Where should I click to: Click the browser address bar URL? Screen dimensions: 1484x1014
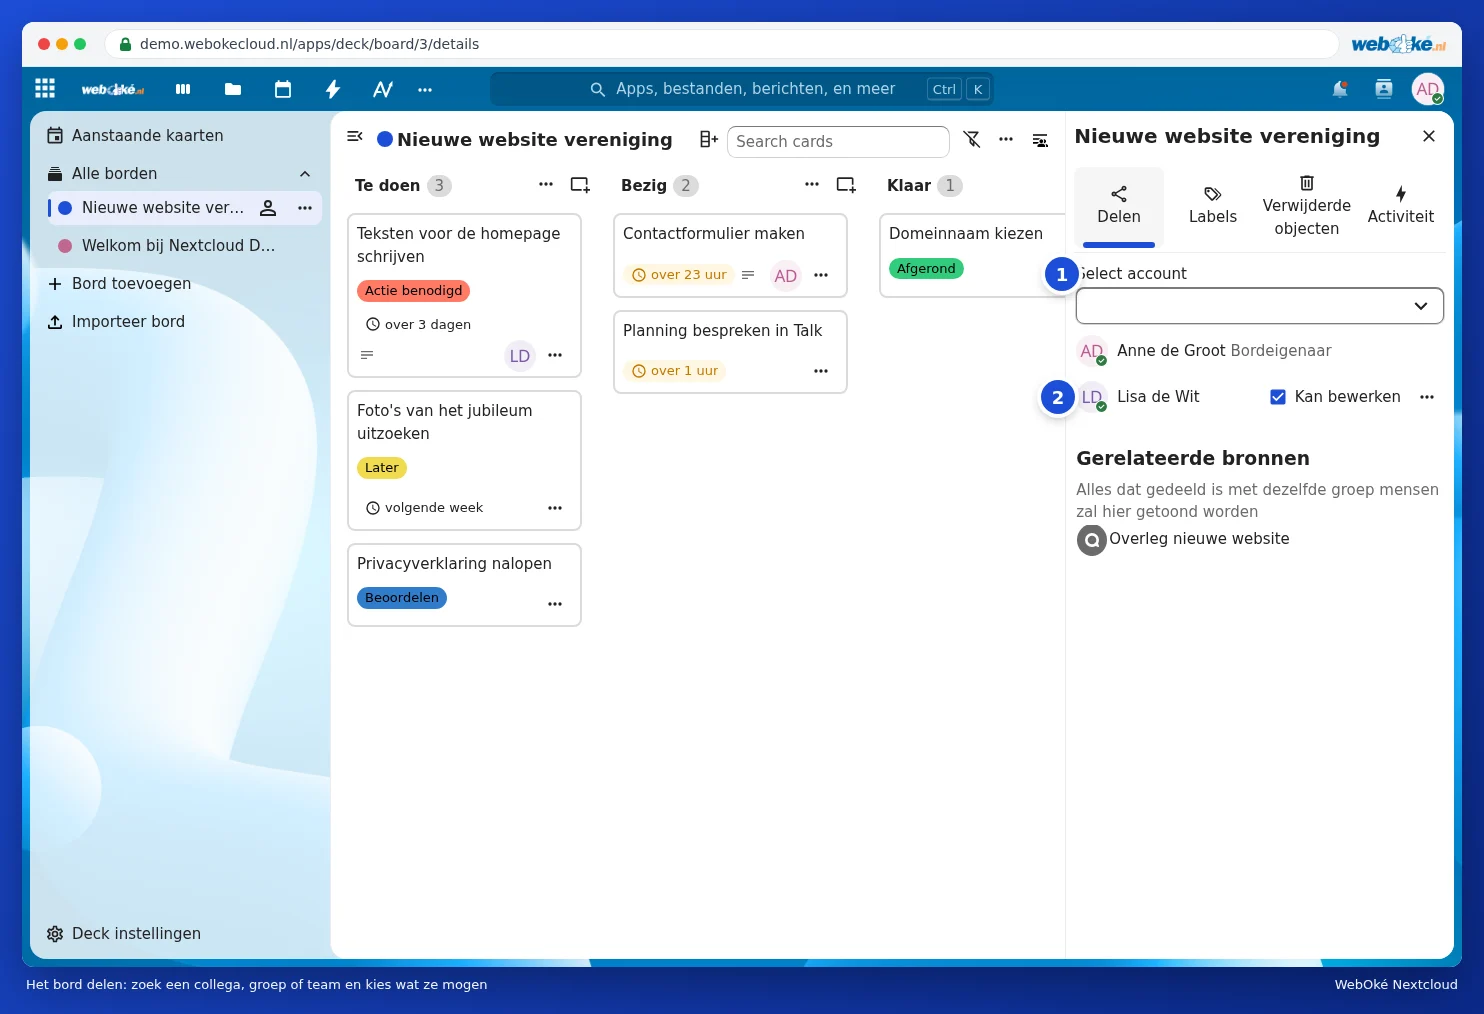click(x=309, y=44)
